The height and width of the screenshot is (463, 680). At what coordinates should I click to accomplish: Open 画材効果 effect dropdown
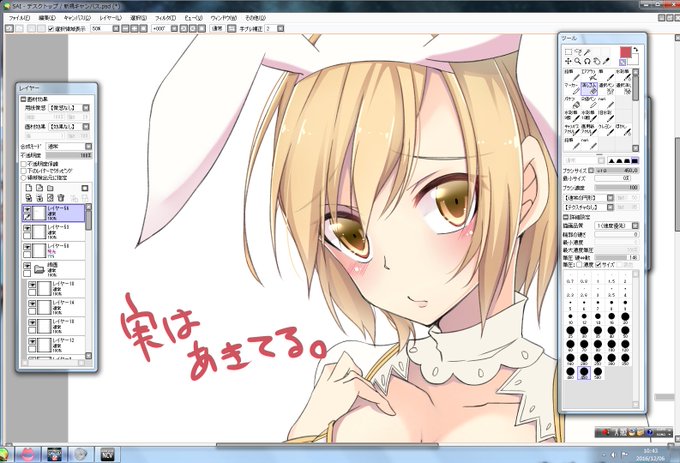86,127
